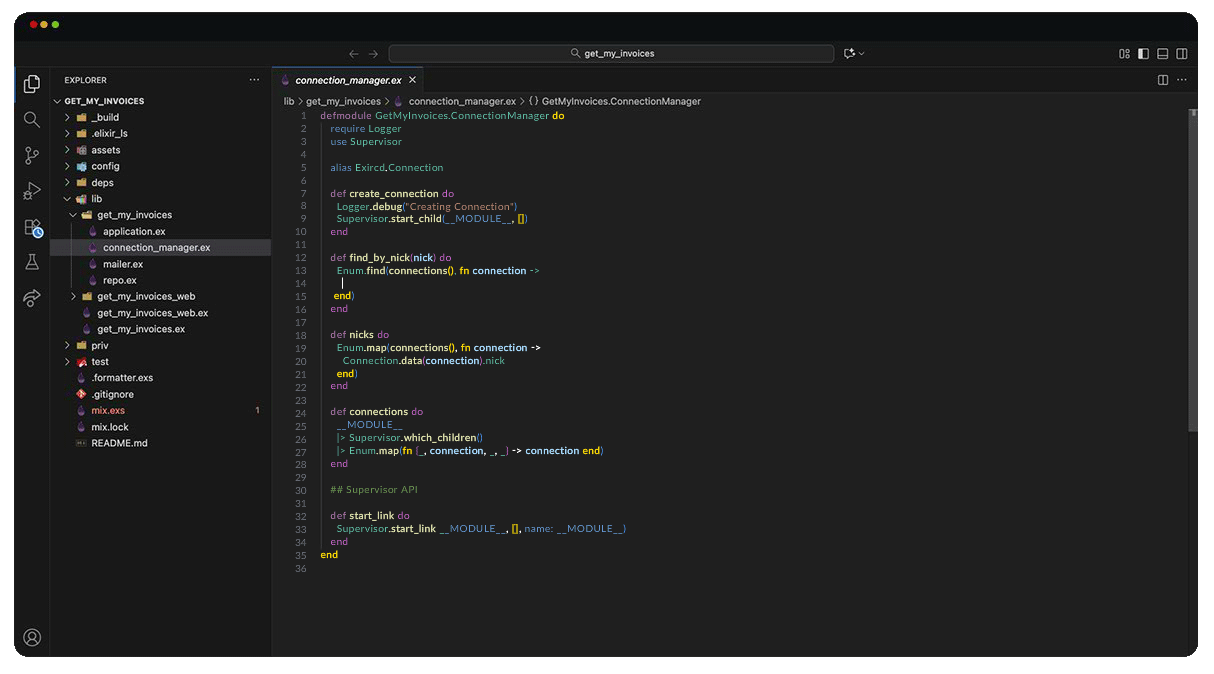Click the Accounts icon in activity bar

32,637
